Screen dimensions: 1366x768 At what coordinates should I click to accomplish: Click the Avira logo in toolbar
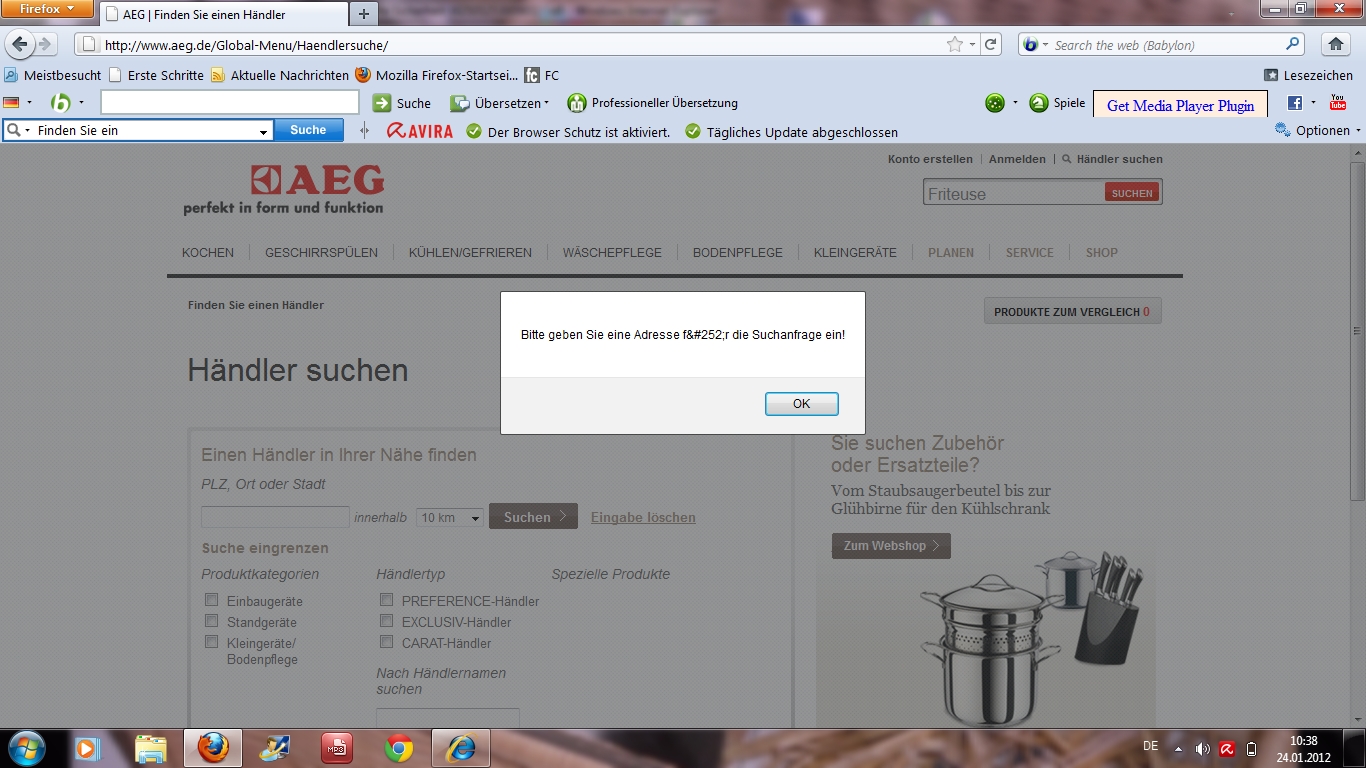coord(420,131)
